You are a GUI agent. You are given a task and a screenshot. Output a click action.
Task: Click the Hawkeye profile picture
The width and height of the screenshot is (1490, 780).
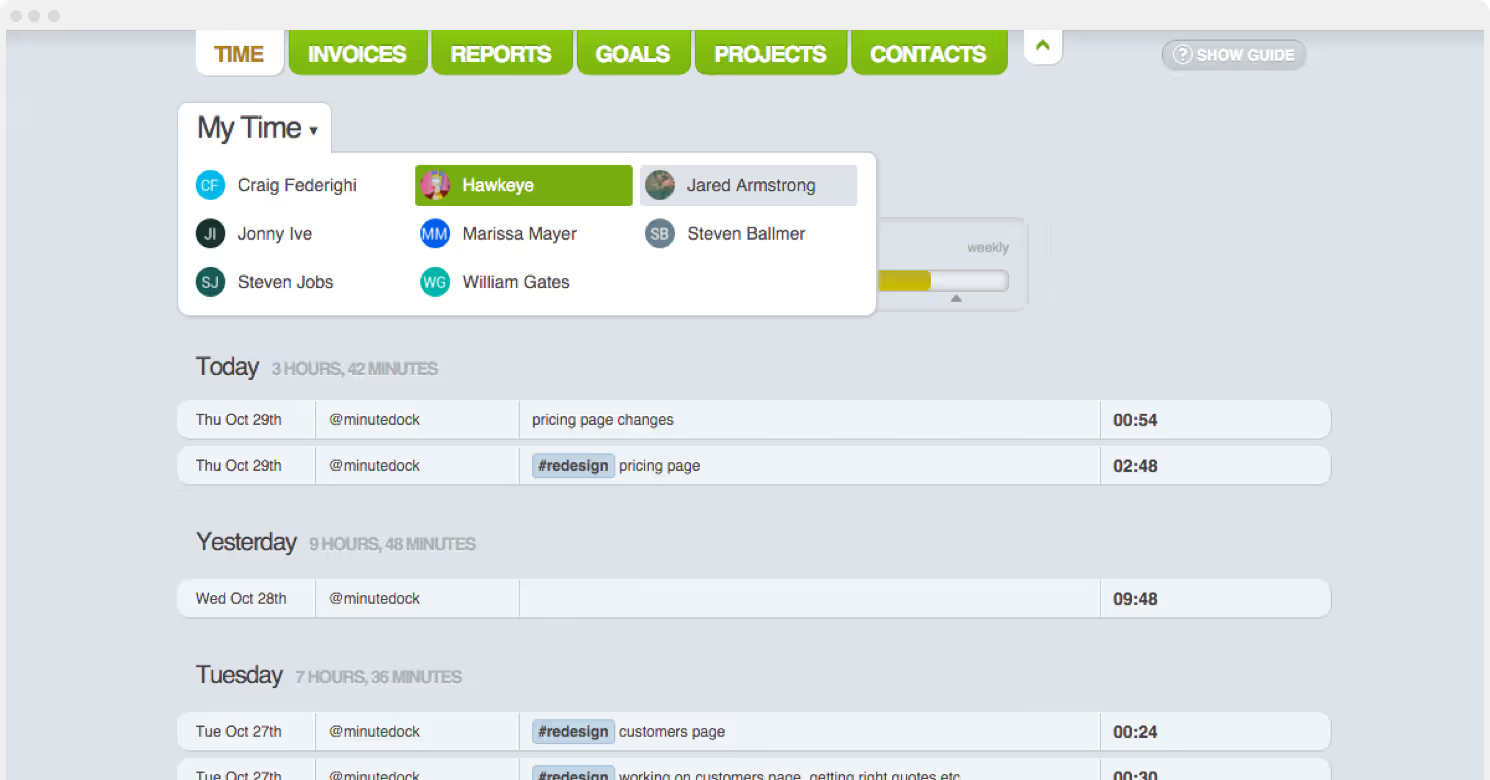click(x=434, y=185)
